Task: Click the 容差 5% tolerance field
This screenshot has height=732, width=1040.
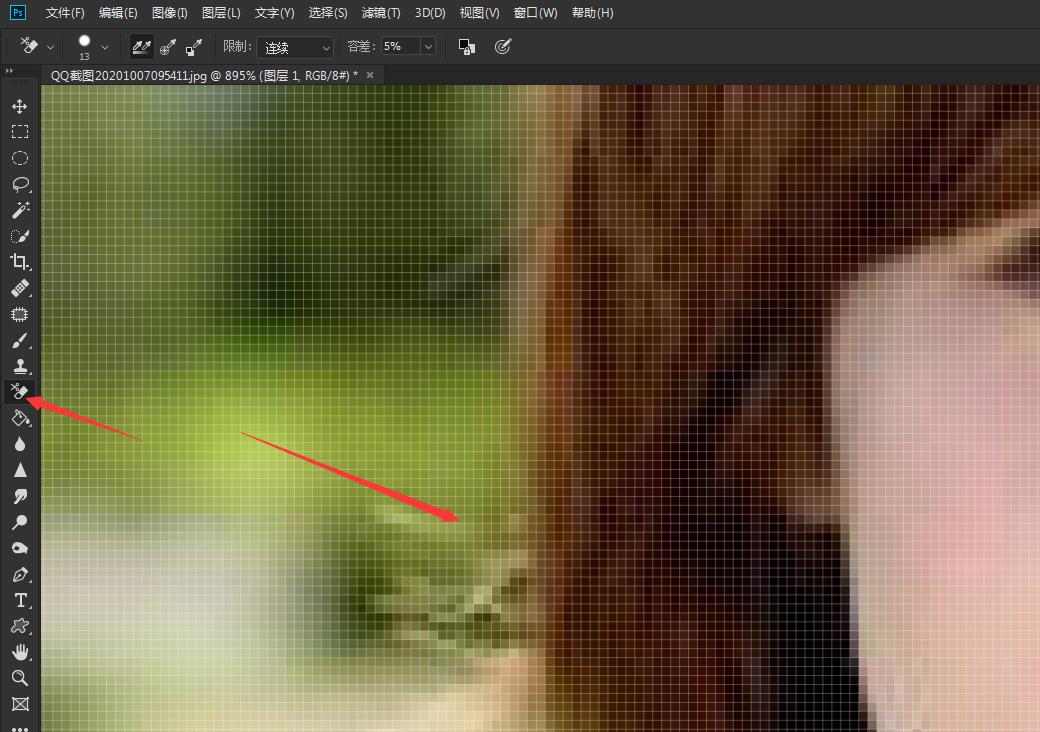Action: point(401,46)
